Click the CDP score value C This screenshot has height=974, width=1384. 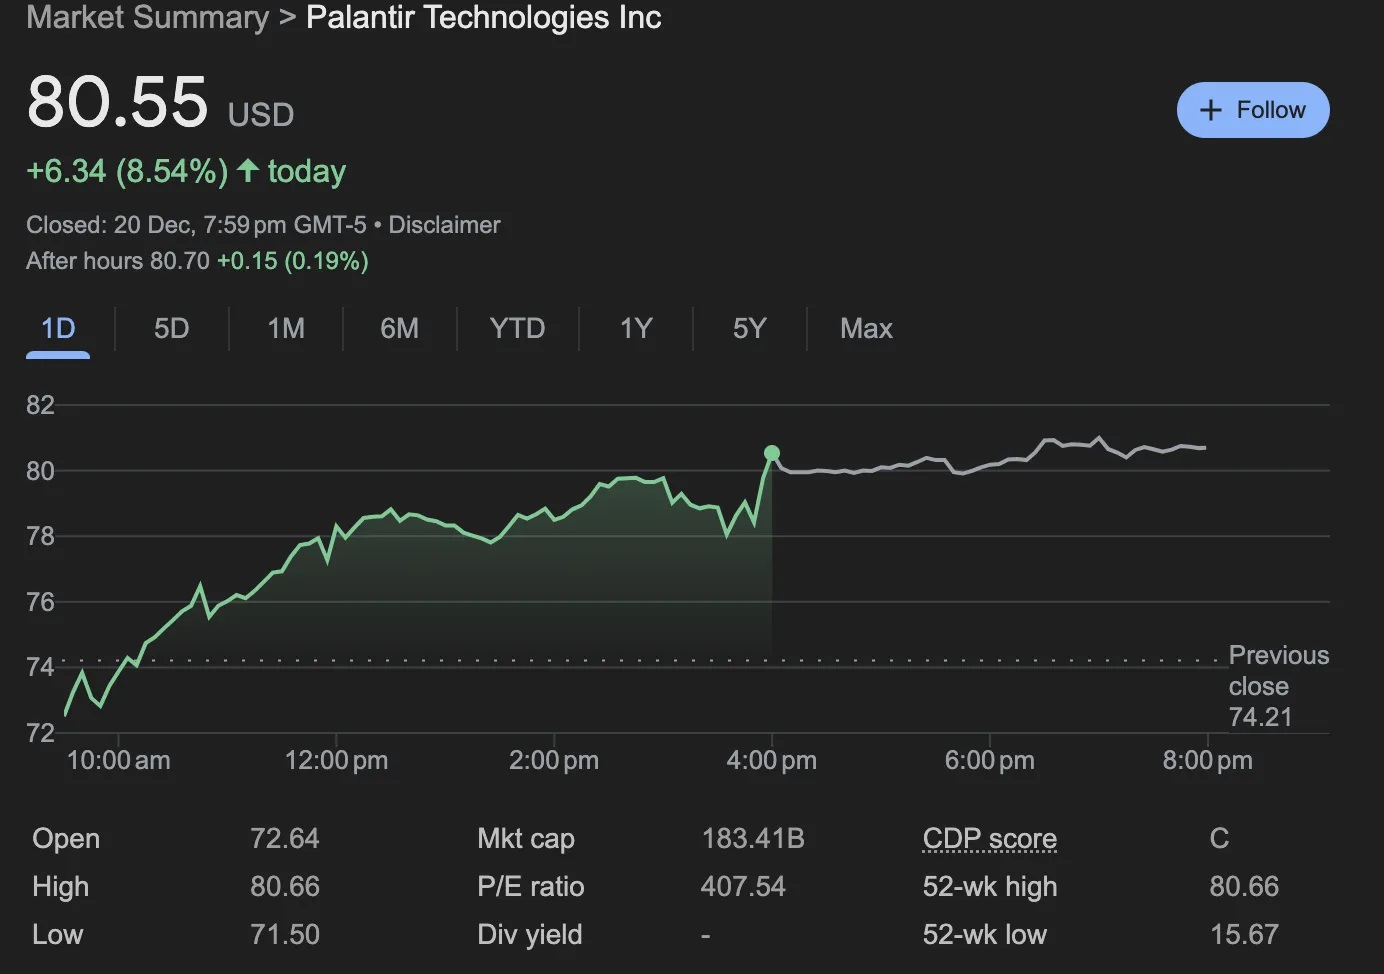(x=1219, y=839)
